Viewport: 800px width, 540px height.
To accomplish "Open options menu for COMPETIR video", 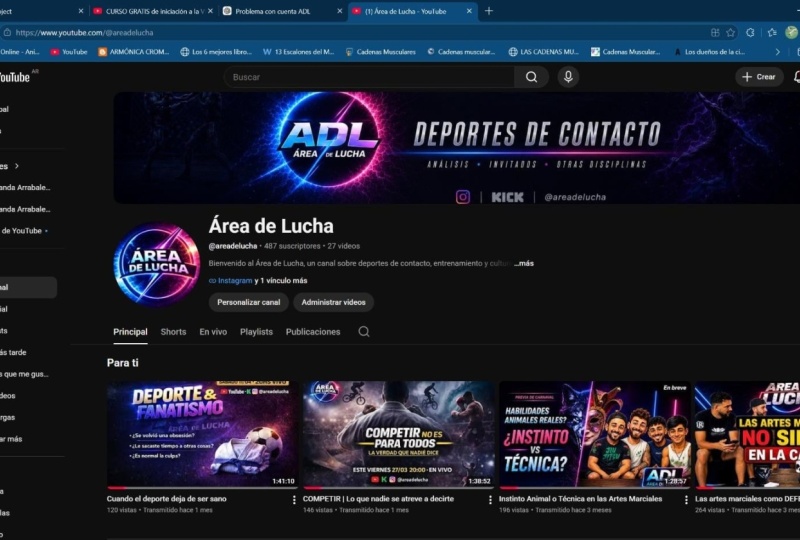I will (490, 500).
